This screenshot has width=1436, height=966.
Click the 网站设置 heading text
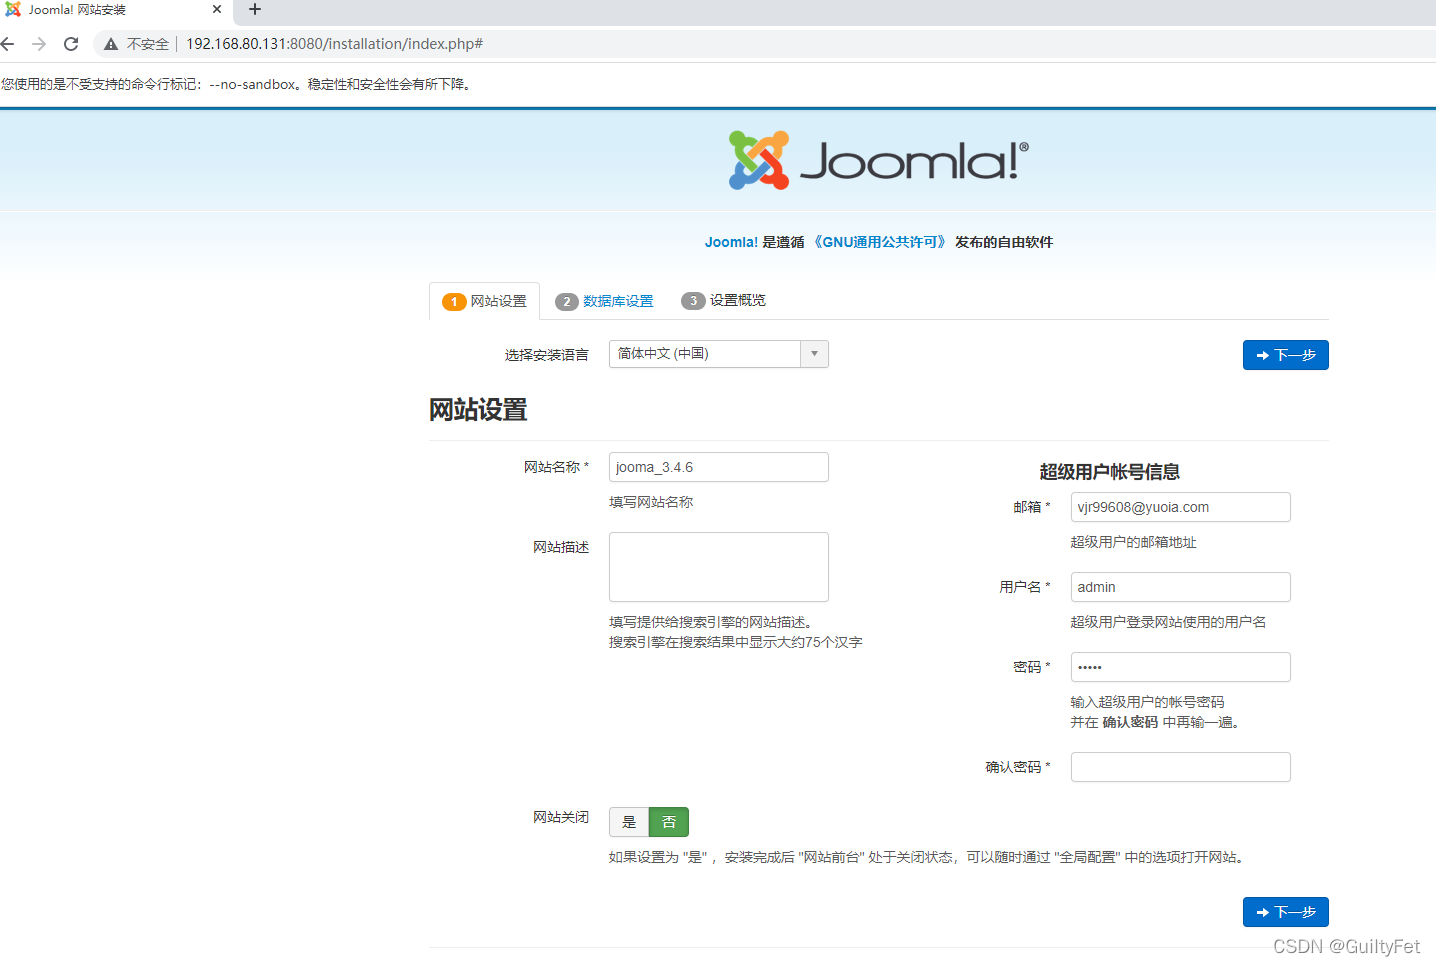pyautogui.click(x=478, y=410)
